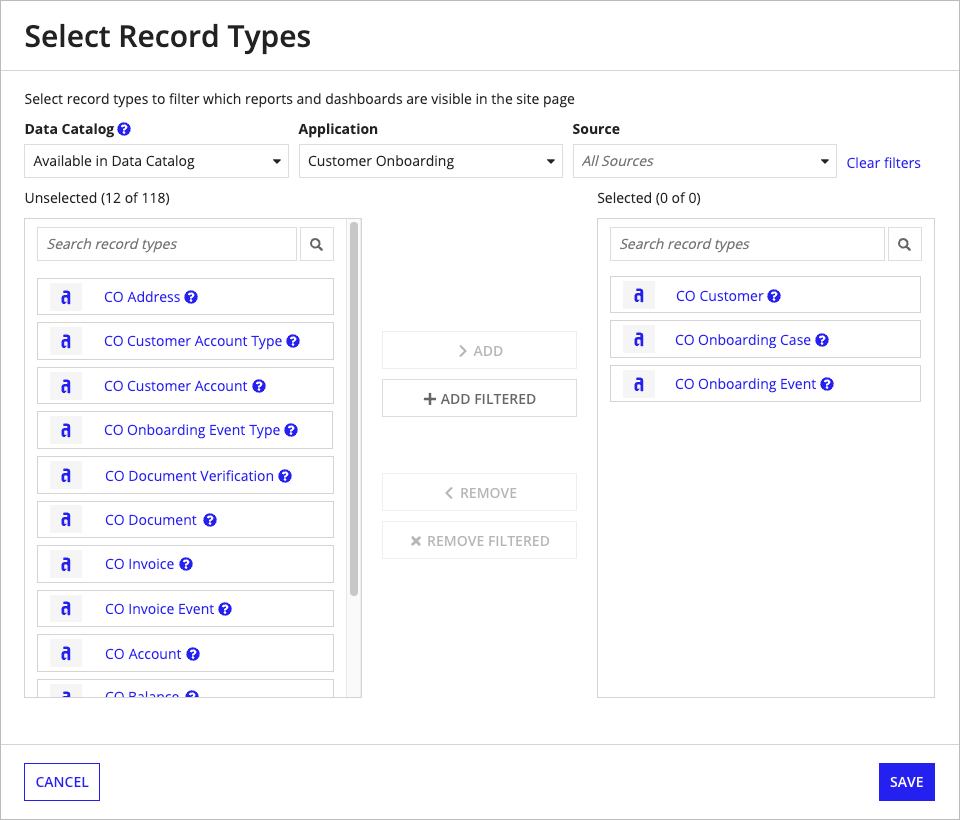Click the REMOVE button
Viewport: 960px width, 820px height.
479,493
